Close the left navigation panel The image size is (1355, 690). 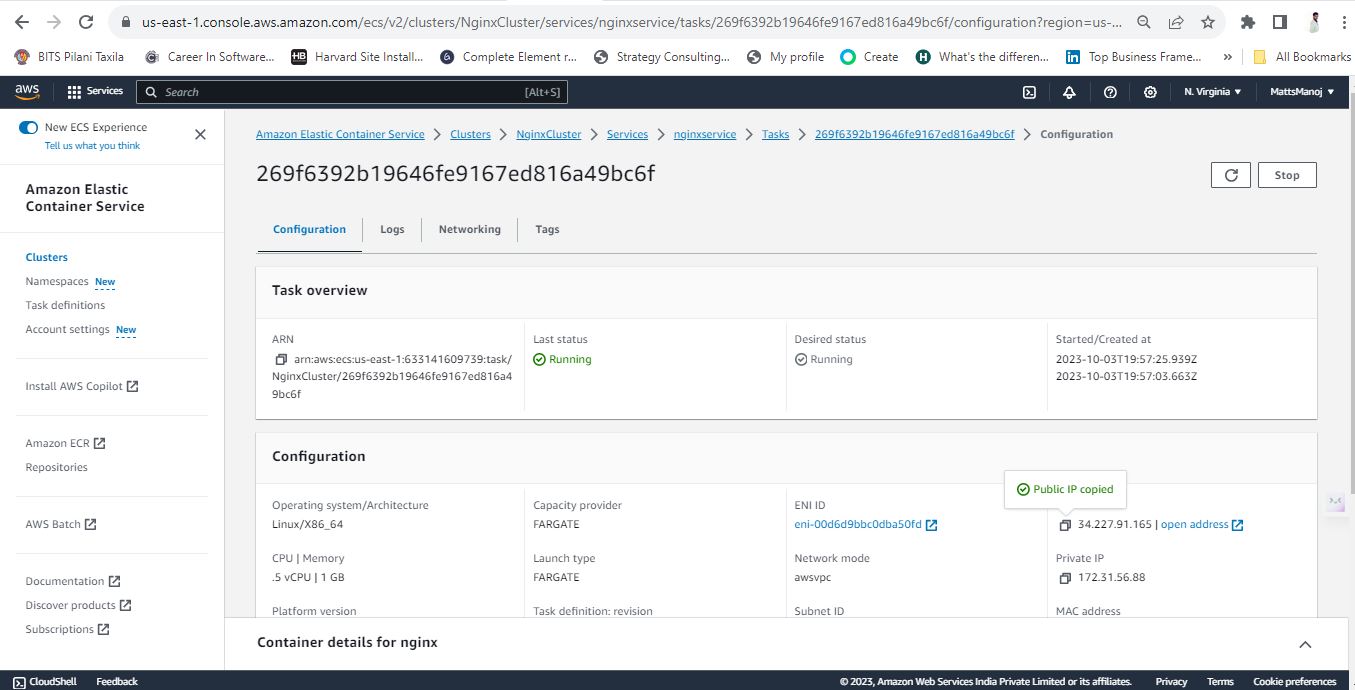coord(200,135)
